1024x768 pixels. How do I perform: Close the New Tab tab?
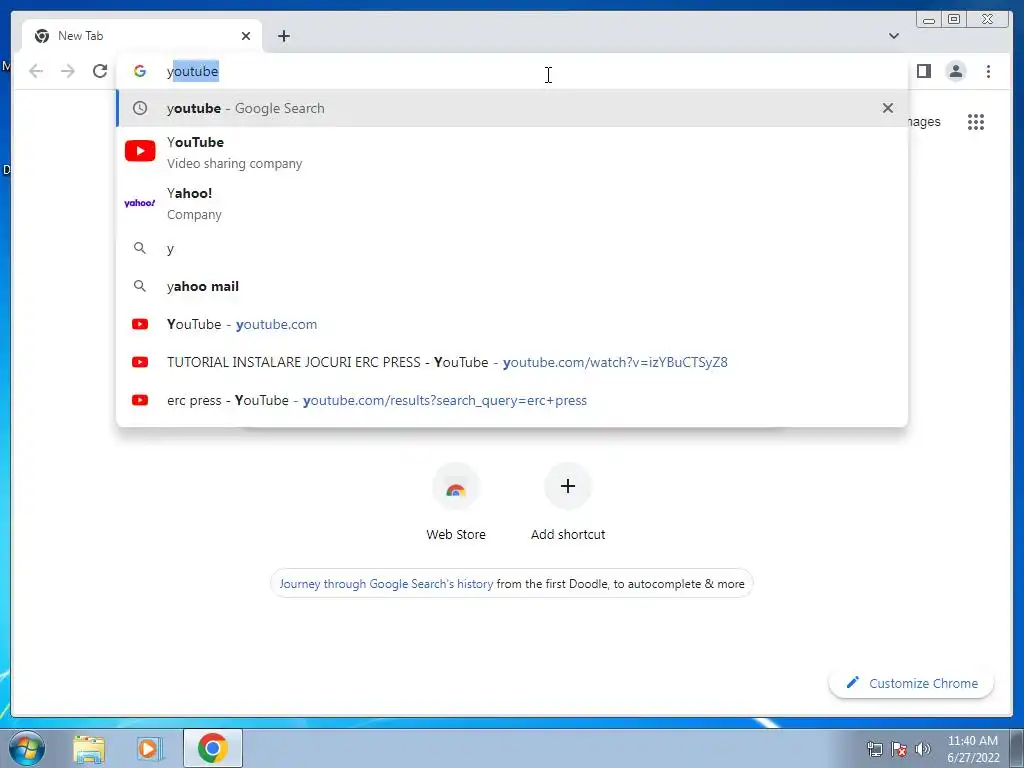click(246, 36)
